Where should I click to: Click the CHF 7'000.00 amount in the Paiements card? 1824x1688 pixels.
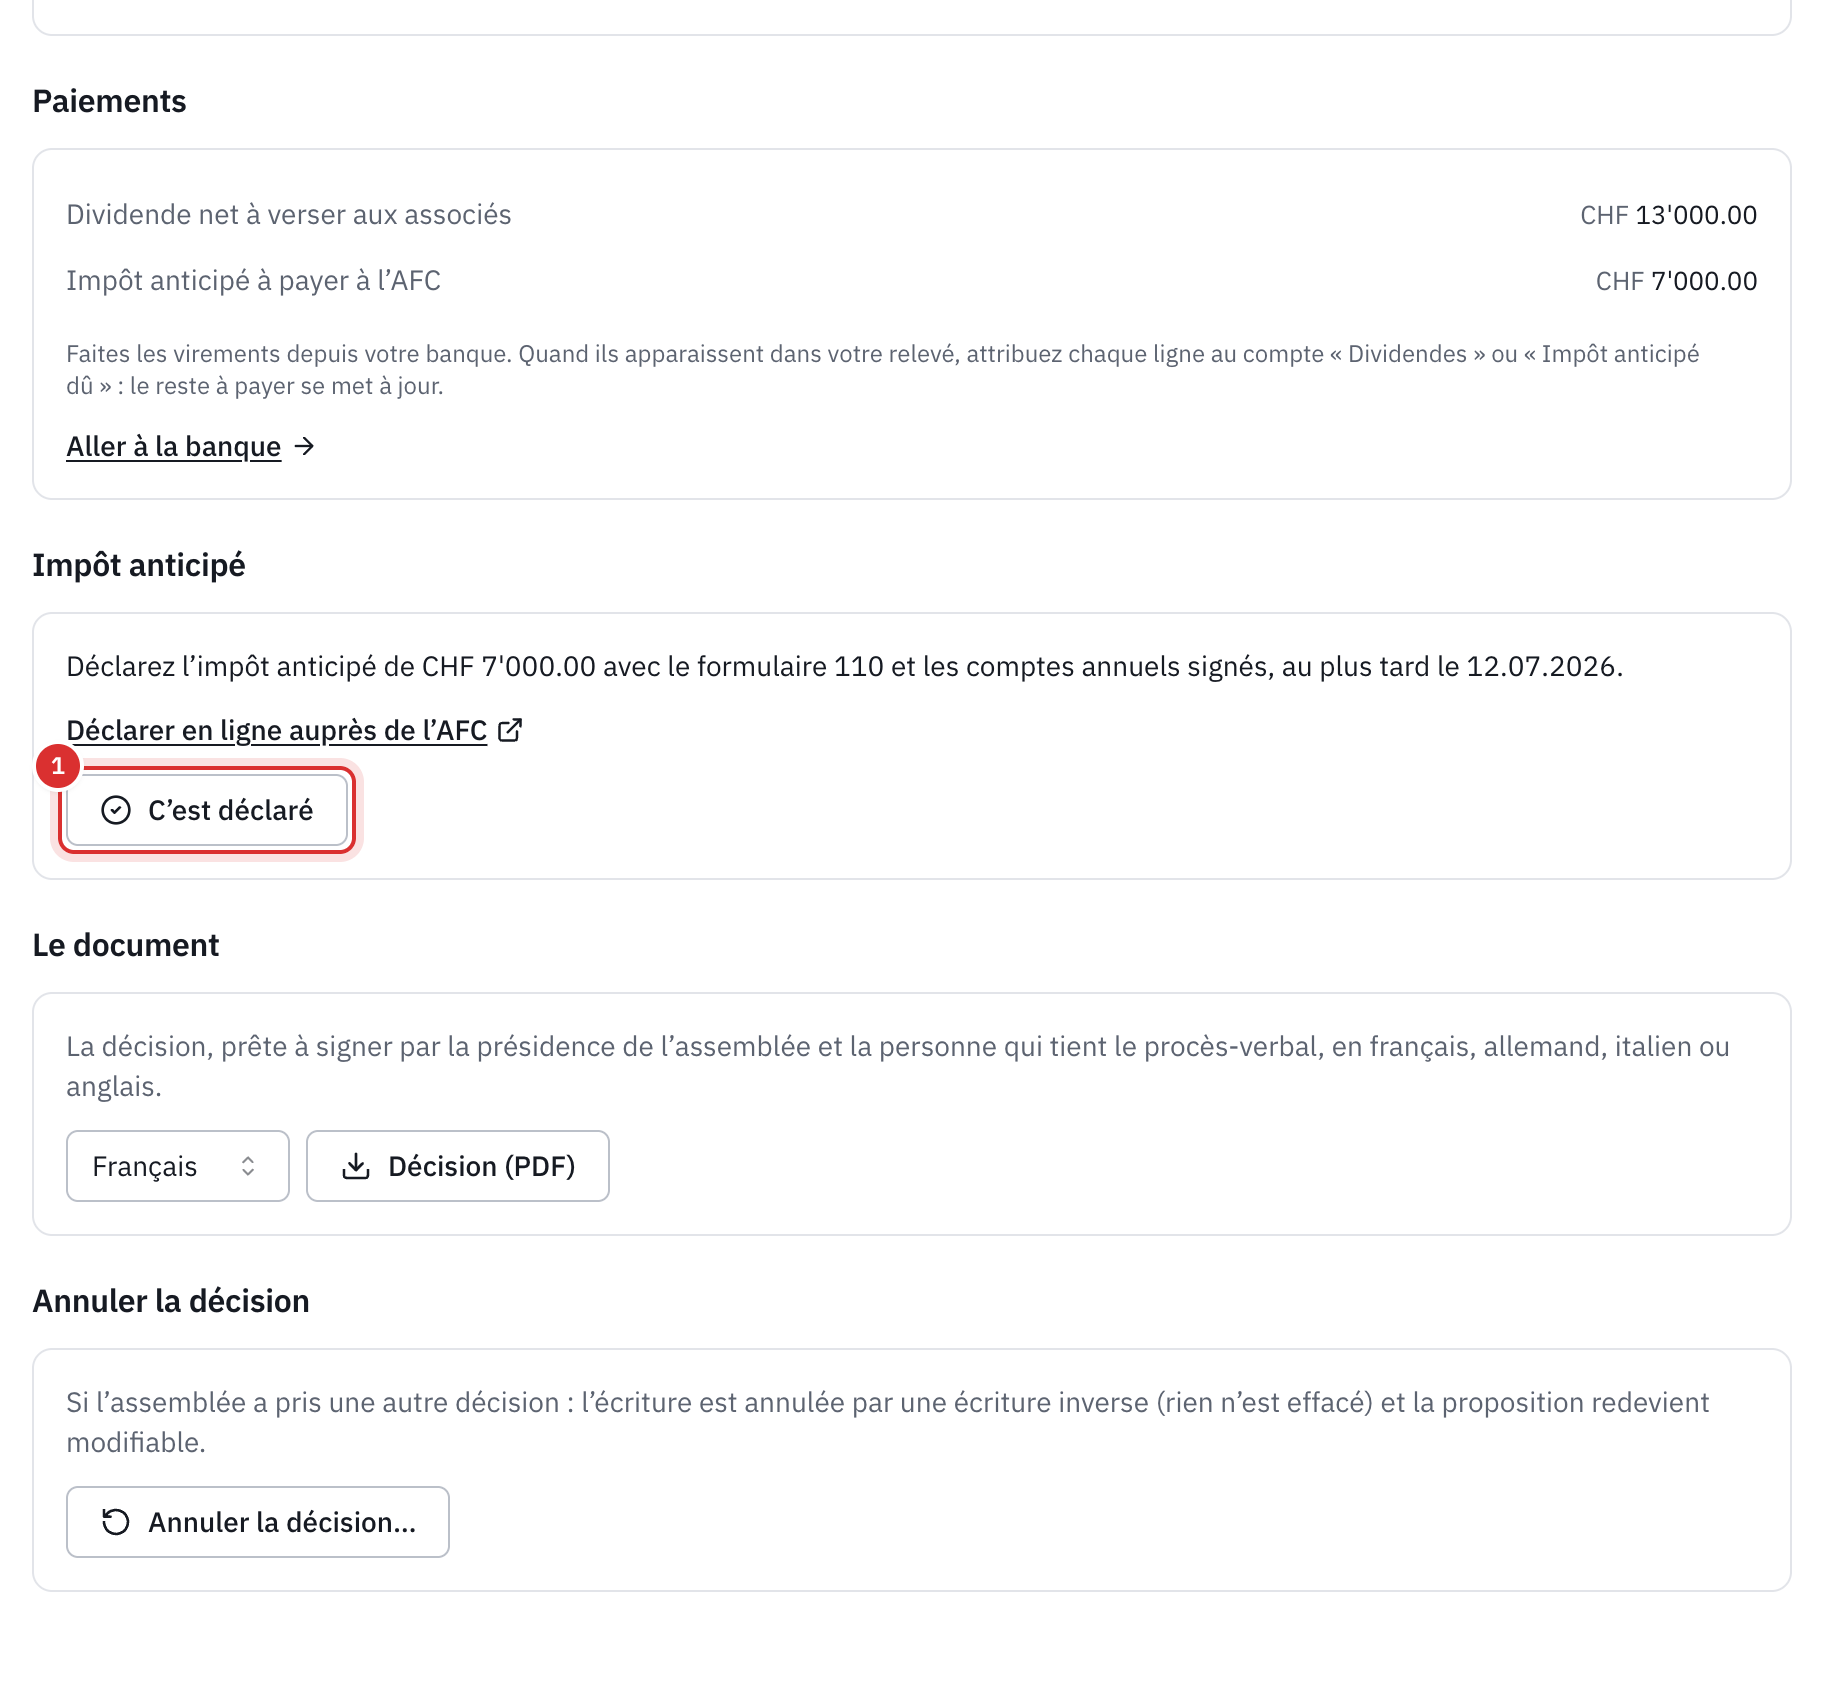click(x=1676, y=281)
